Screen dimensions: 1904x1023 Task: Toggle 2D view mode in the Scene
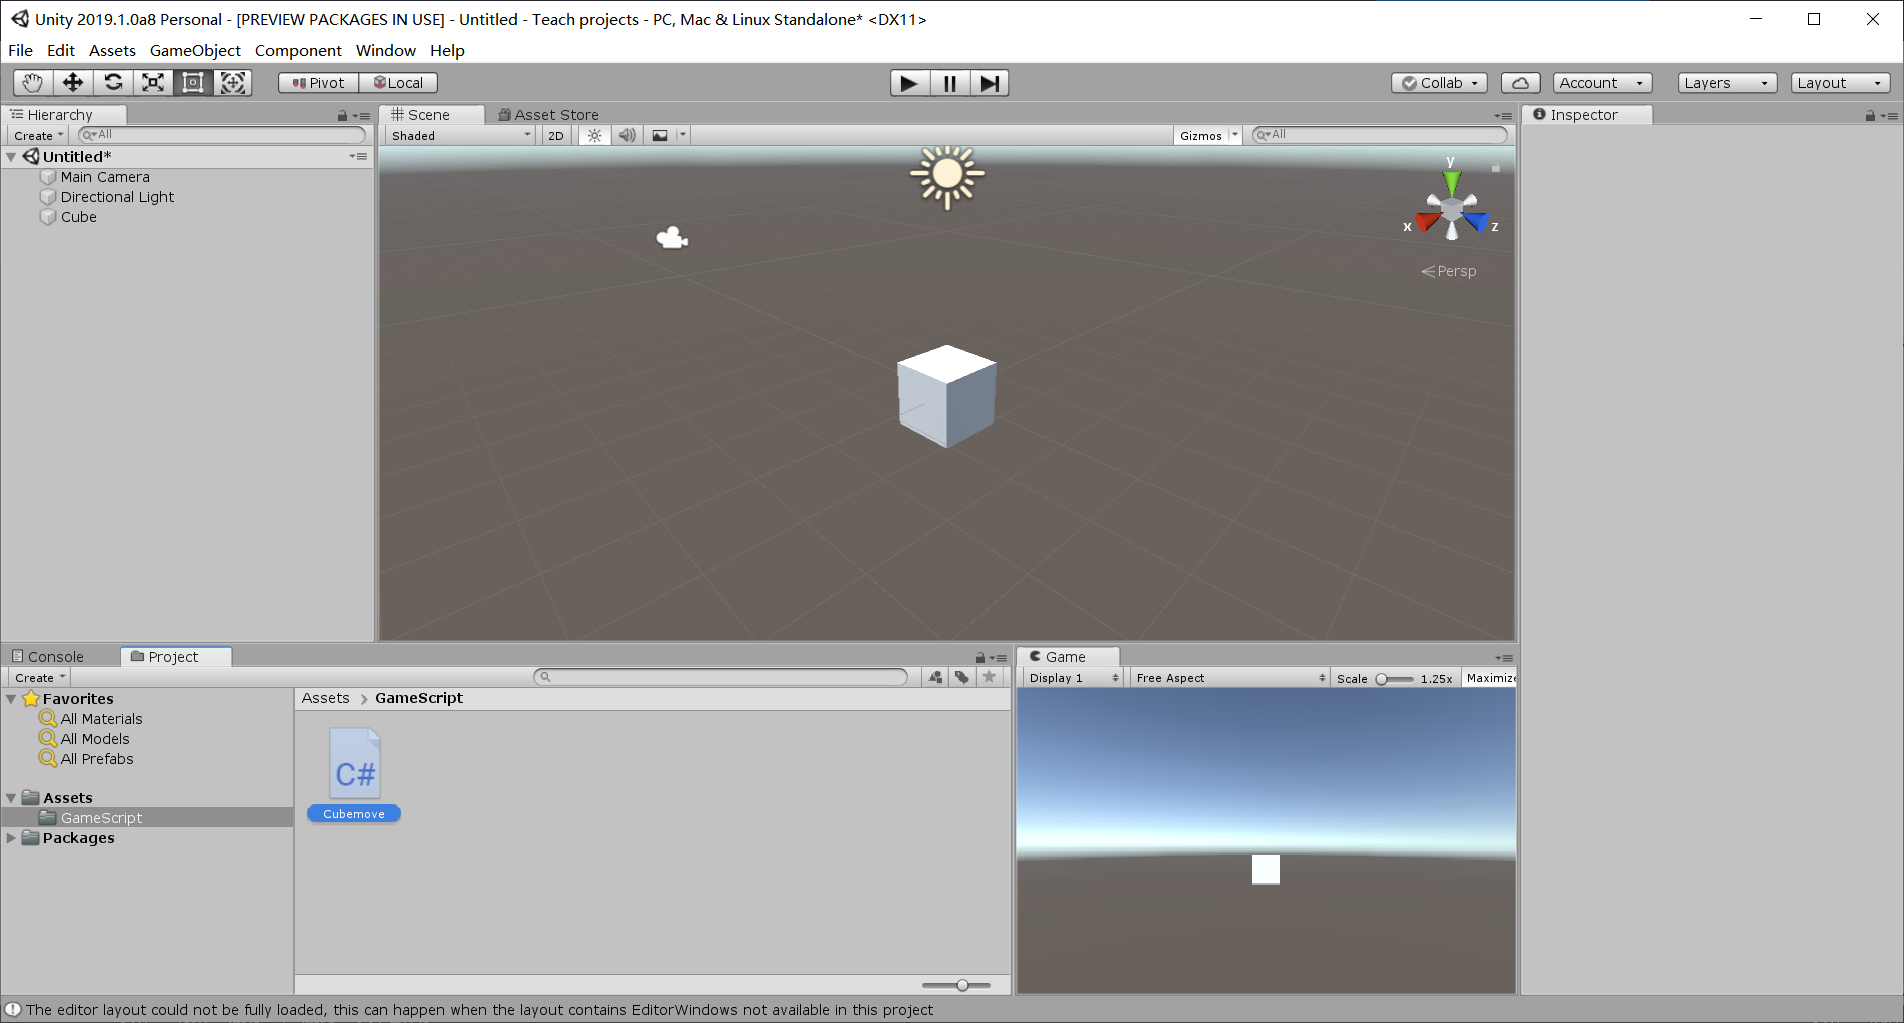(555, 135)
